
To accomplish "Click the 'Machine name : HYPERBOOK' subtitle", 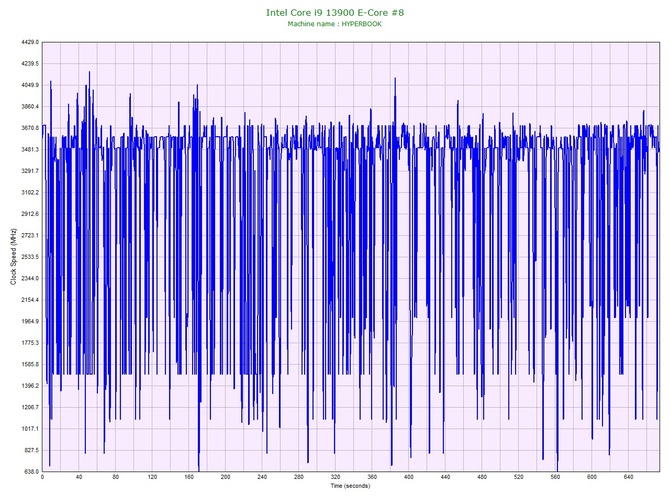I will coord(335,24).
